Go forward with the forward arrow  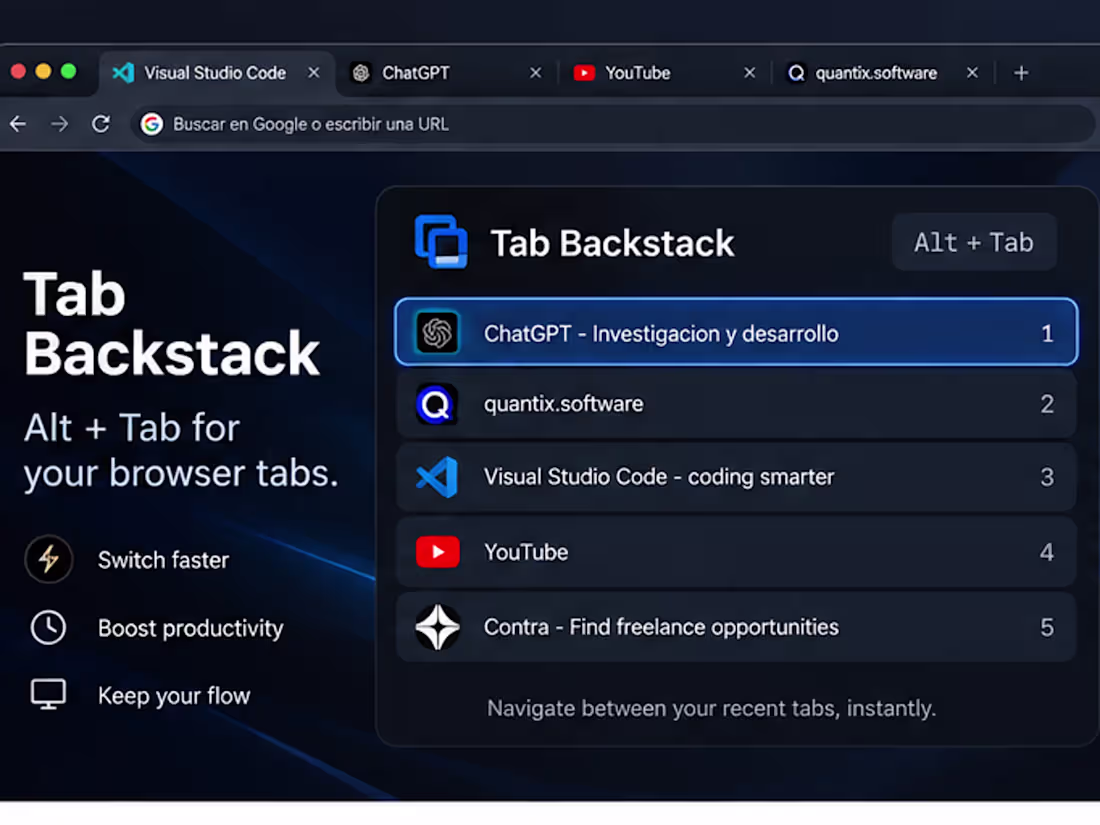60,124
